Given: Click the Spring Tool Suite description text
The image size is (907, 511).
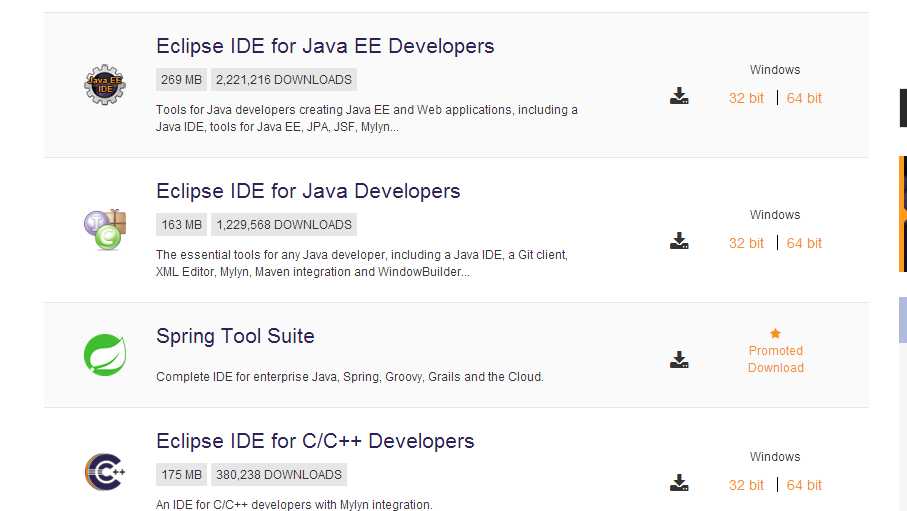Looking at the screenshot, I should (x=350, y=377).
